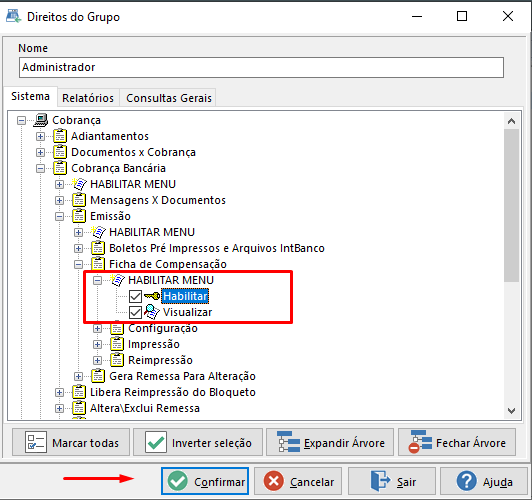Viewport: 532px width, 500px height.
Task: Expand the Gera Remessa Para Alteração node
Action: click(x=78, y=376)
